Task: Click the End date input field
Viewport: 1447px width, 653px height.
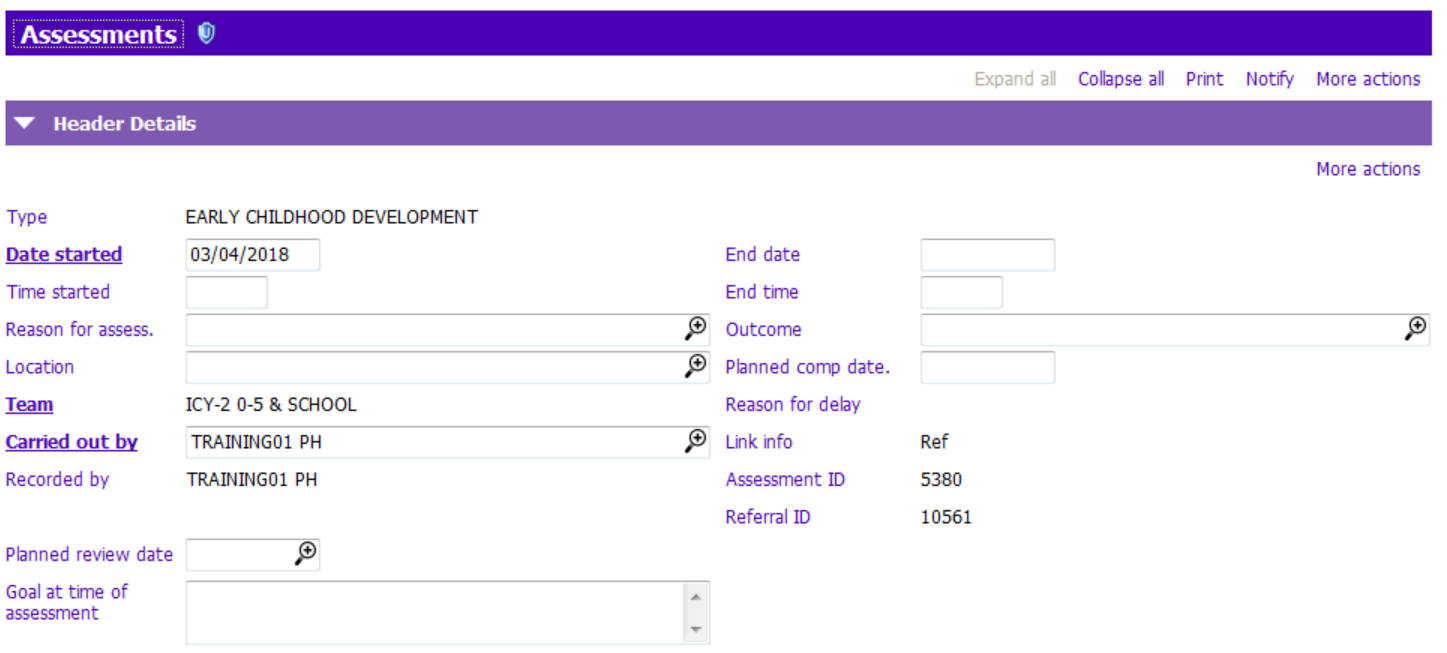Action: (x=987, y=254)
